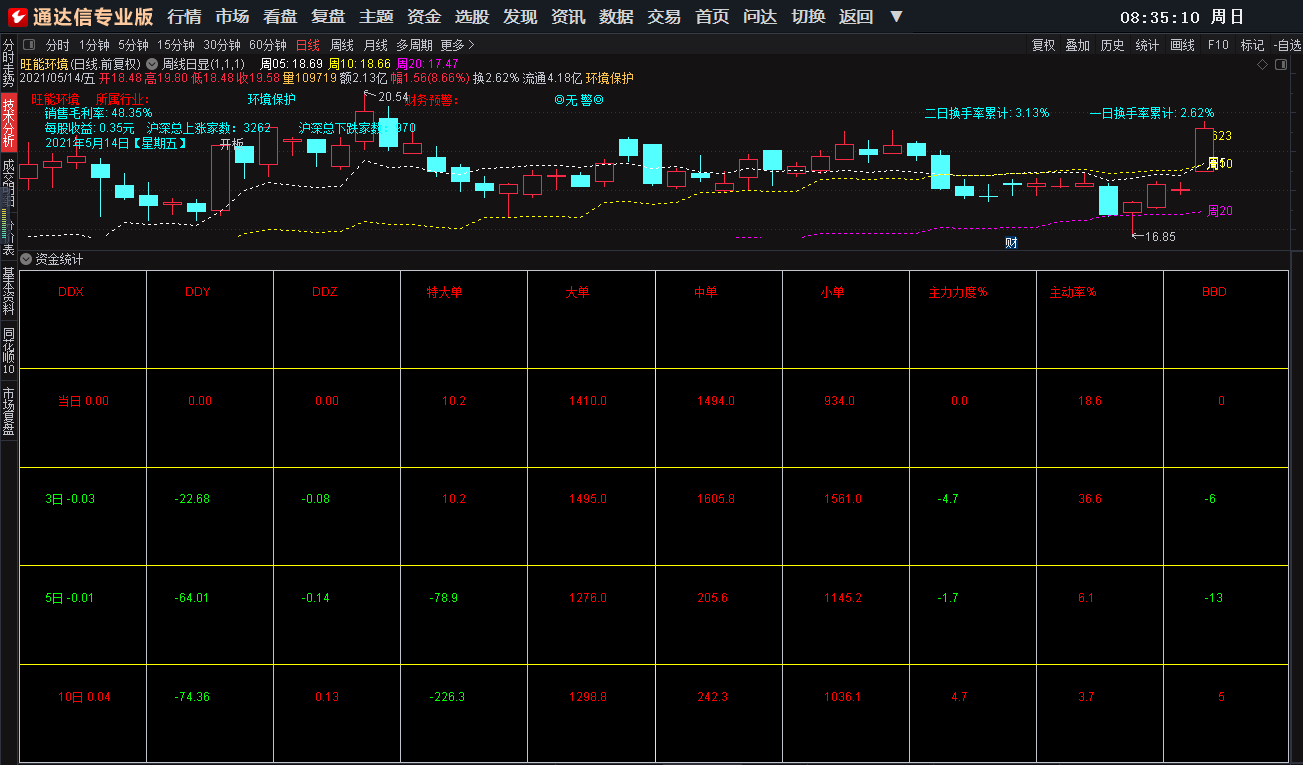Toggle the side panel icon at chart top-right

point(1281,64)
